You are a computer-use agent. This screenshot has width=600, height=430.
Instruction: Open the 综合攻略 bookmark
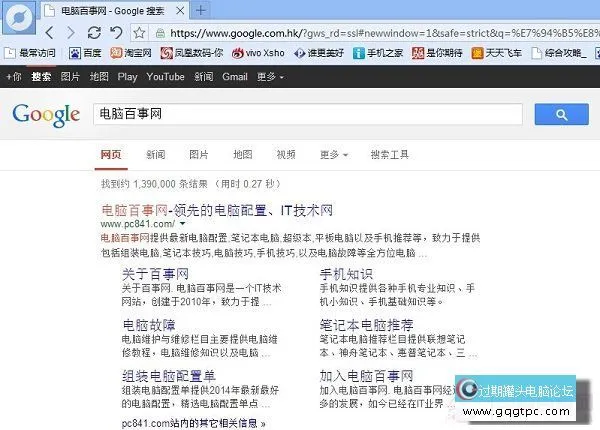click(559, 53)
